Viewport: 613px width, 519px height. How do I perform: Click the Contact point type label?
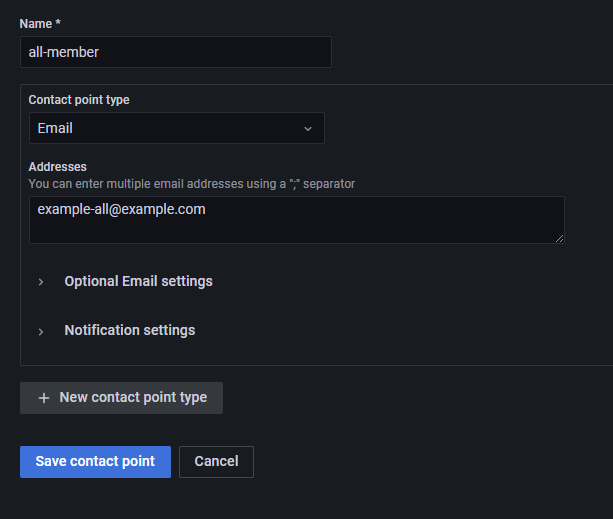tap(79, 100)
